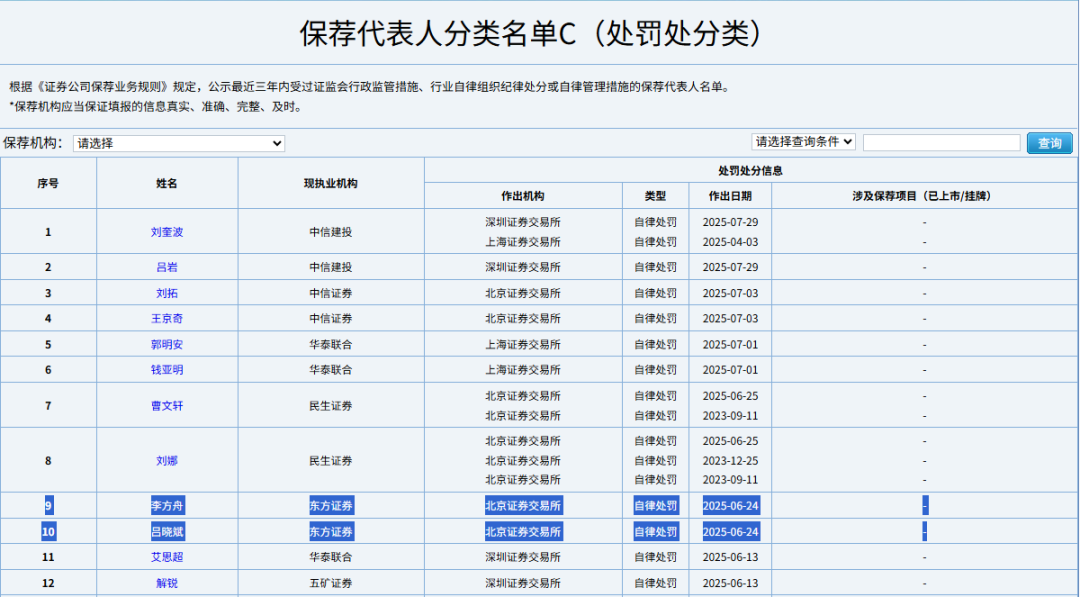The image size is (1080, 597).
Task: Click the 姓名 column header
Action: pyautogui.click(x=167, y=184)
